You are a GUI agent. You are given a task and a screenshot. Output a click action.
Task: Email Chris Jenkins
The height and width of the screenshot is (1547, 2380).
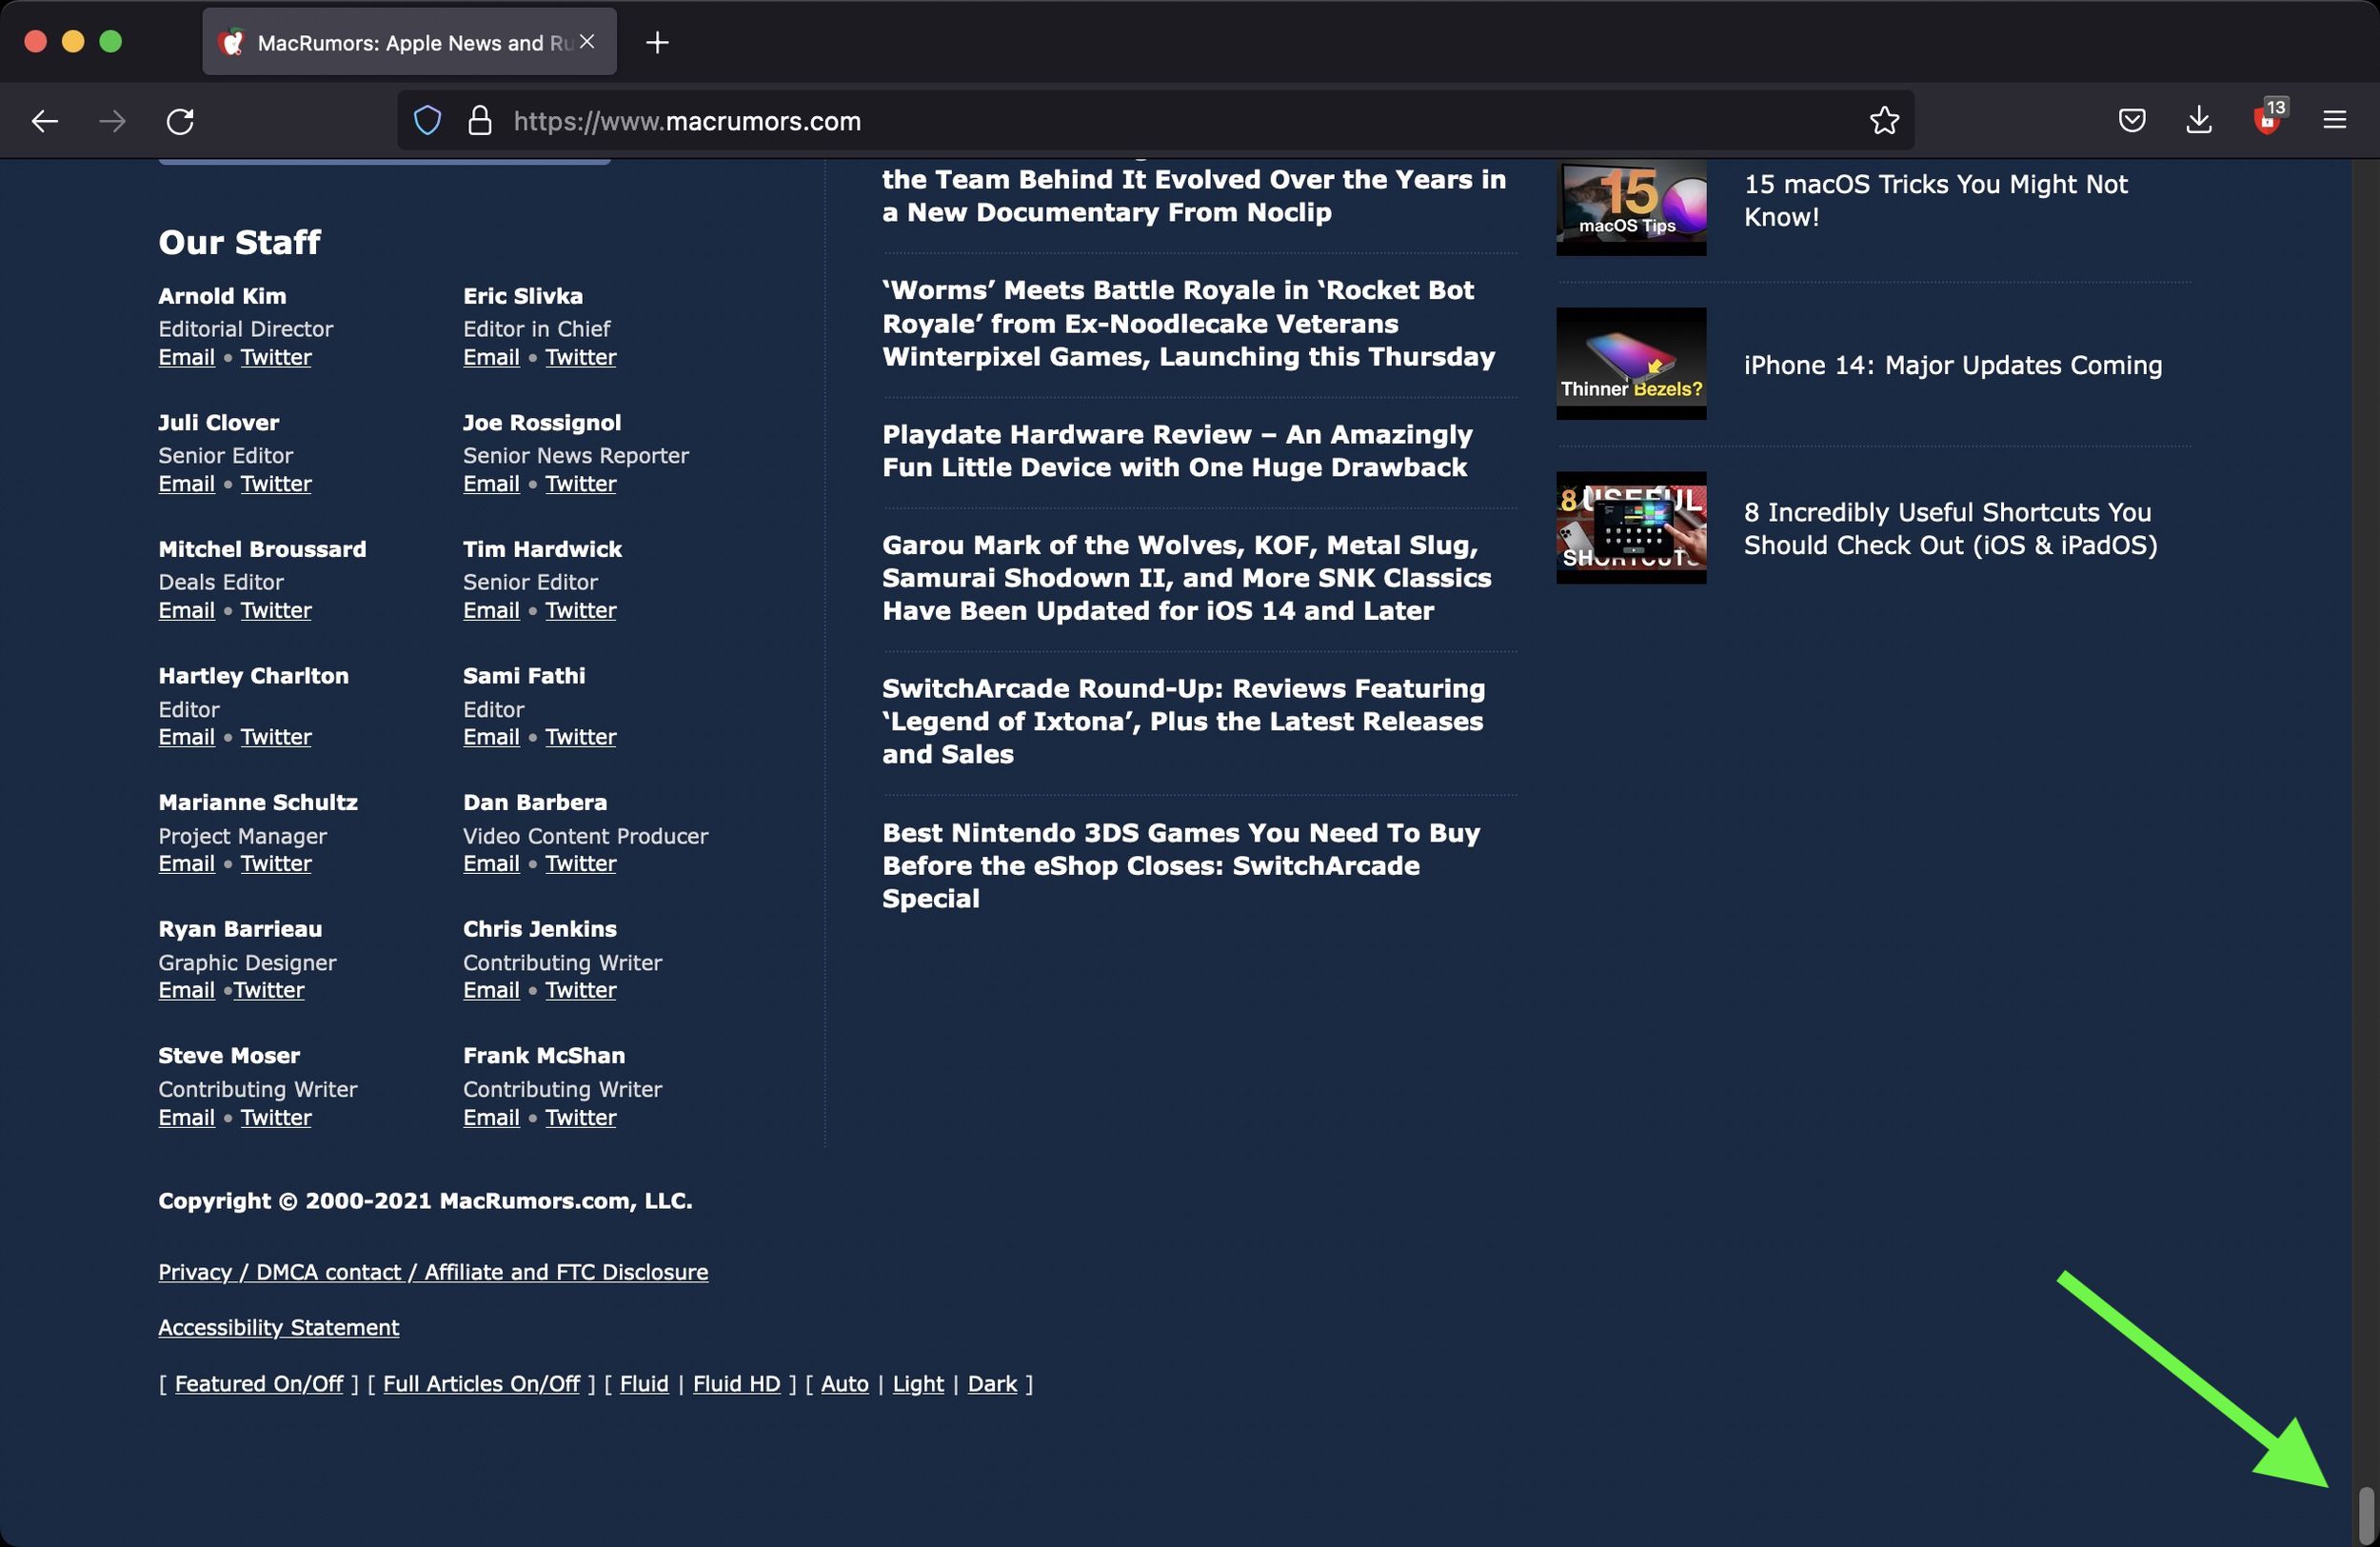491,990
